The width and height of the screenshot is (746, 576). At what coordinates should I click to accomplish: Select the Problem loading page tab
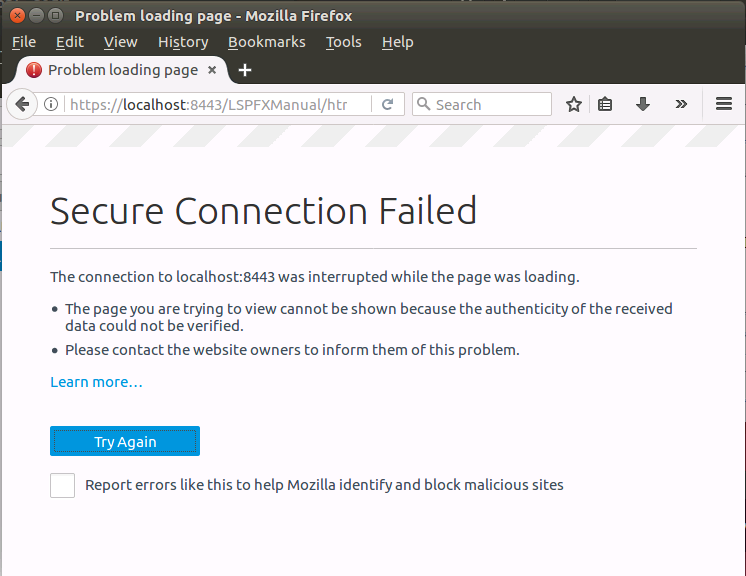click(x=122, y=70)
